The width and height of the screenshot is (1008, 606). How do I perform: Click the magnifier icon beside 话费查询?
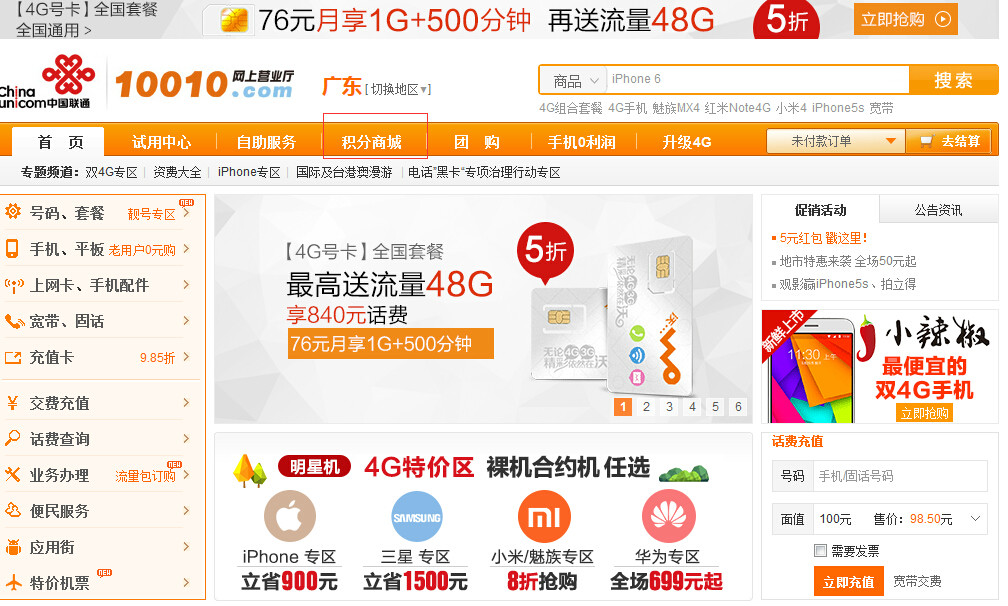[x=12, y=439]
